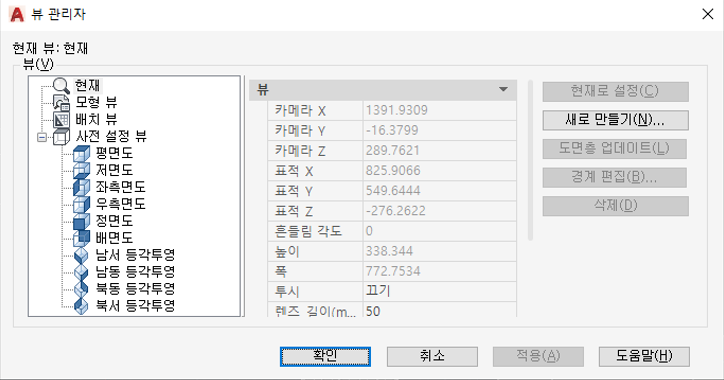Click the 남서 등각투영 isometric icon
The image size is (724, 380).
81,255
